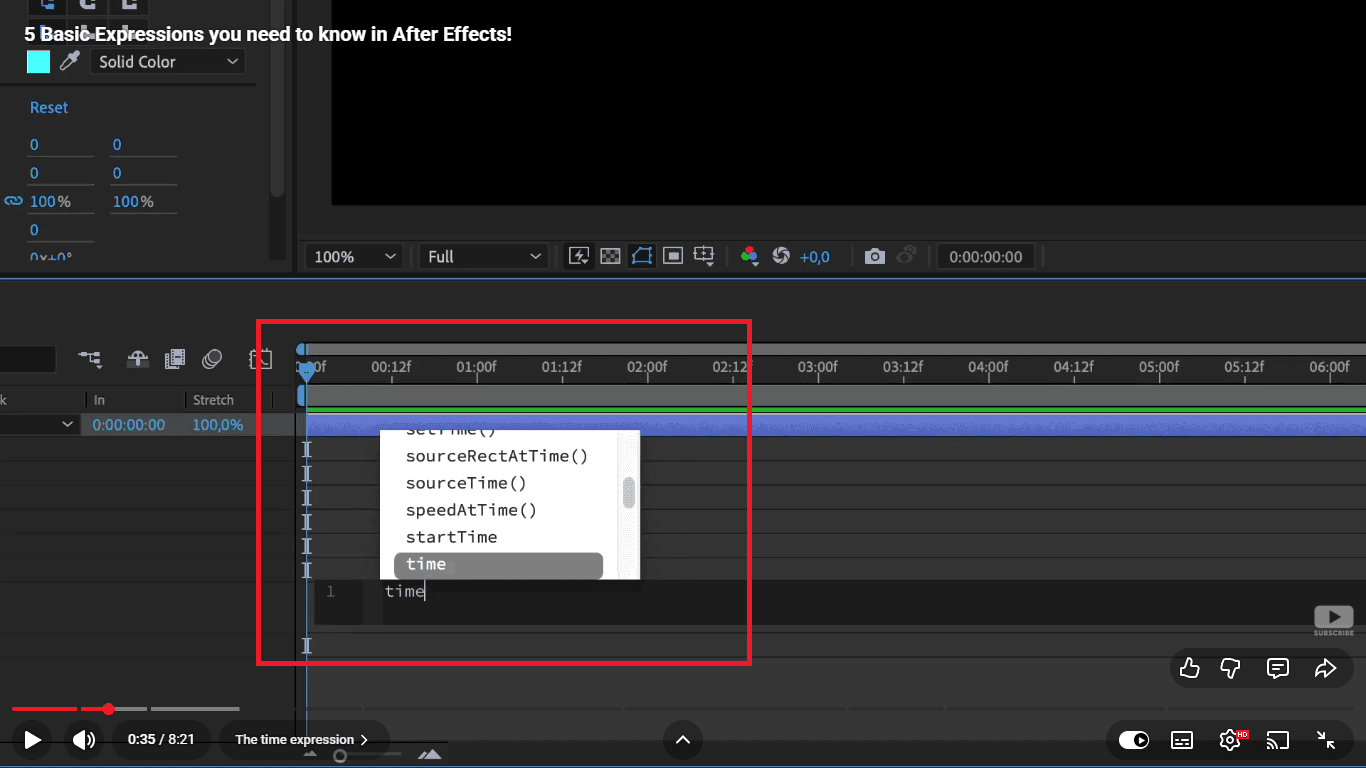Screen dimensions: 1366x768
Task: Select sourceRectAtTime() from autocomplete list
Action: point(497,456)
